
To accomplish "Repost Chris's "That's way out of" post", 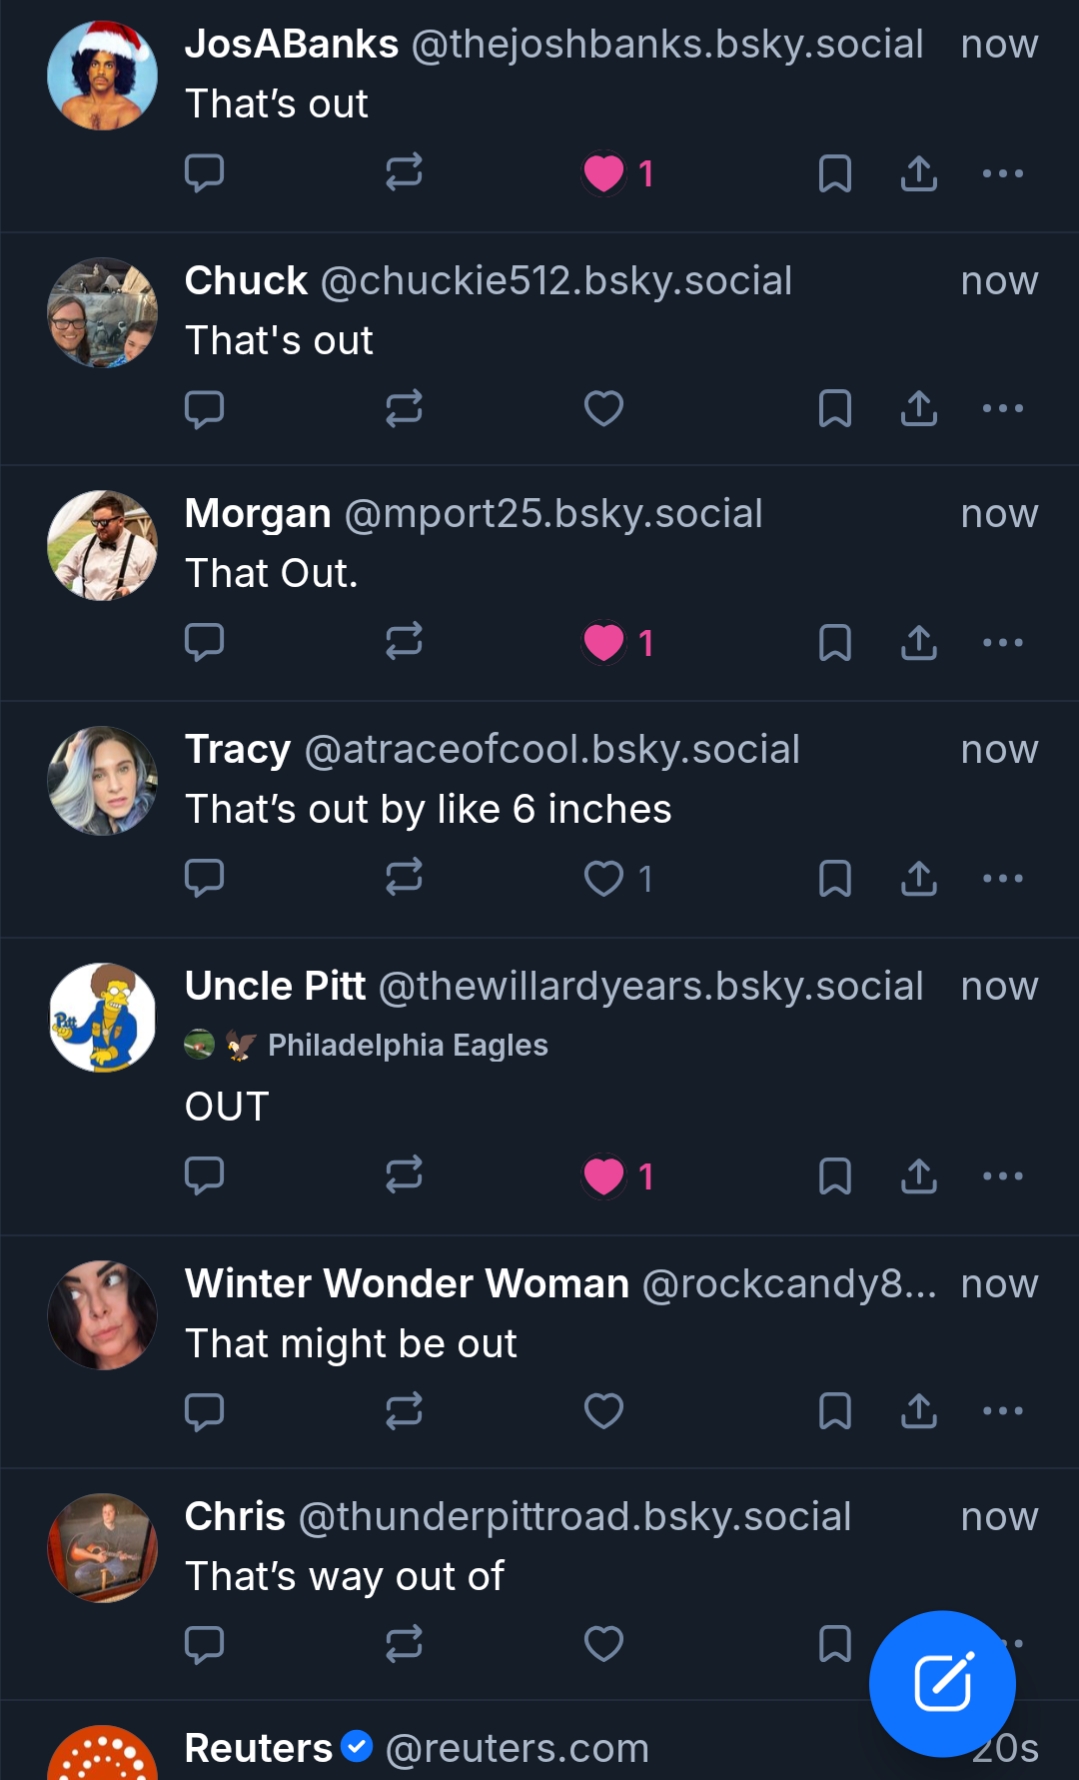I will [x=404, y=1643].
